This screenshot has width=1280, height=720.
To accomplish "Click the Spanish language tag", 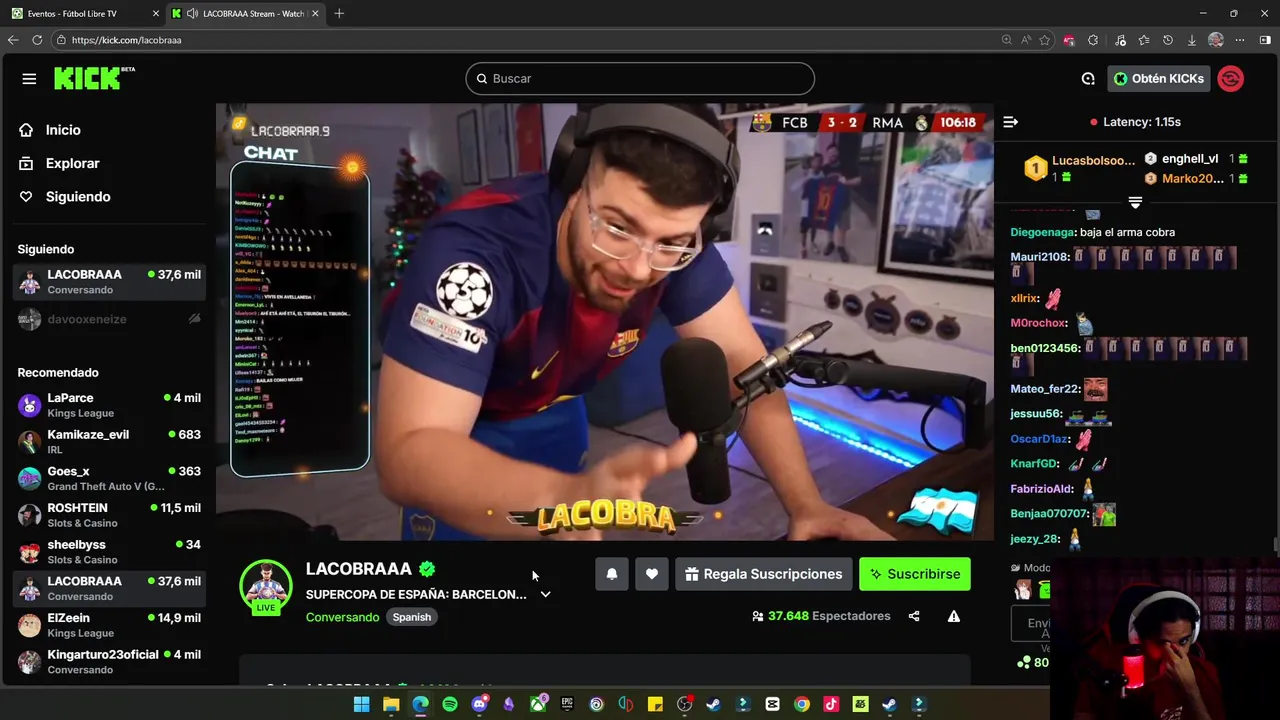I will point(411,617).
